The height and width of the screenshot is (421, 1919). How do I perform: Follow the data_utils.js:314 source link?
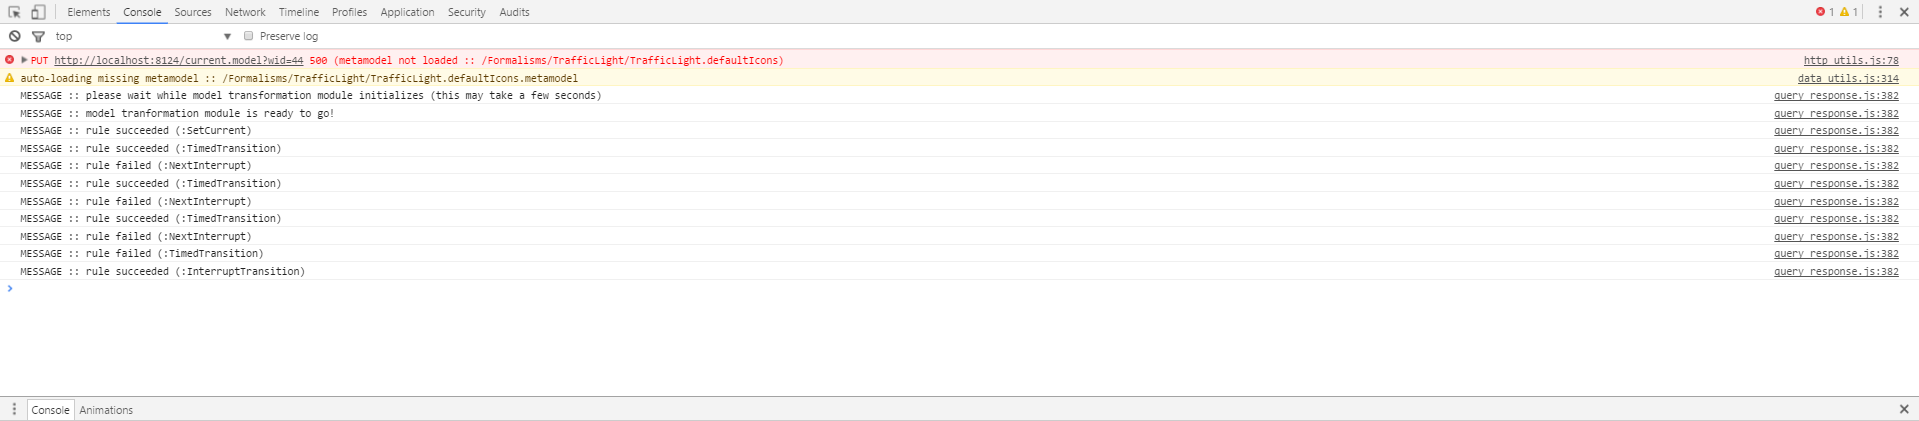pos(1847,78)
